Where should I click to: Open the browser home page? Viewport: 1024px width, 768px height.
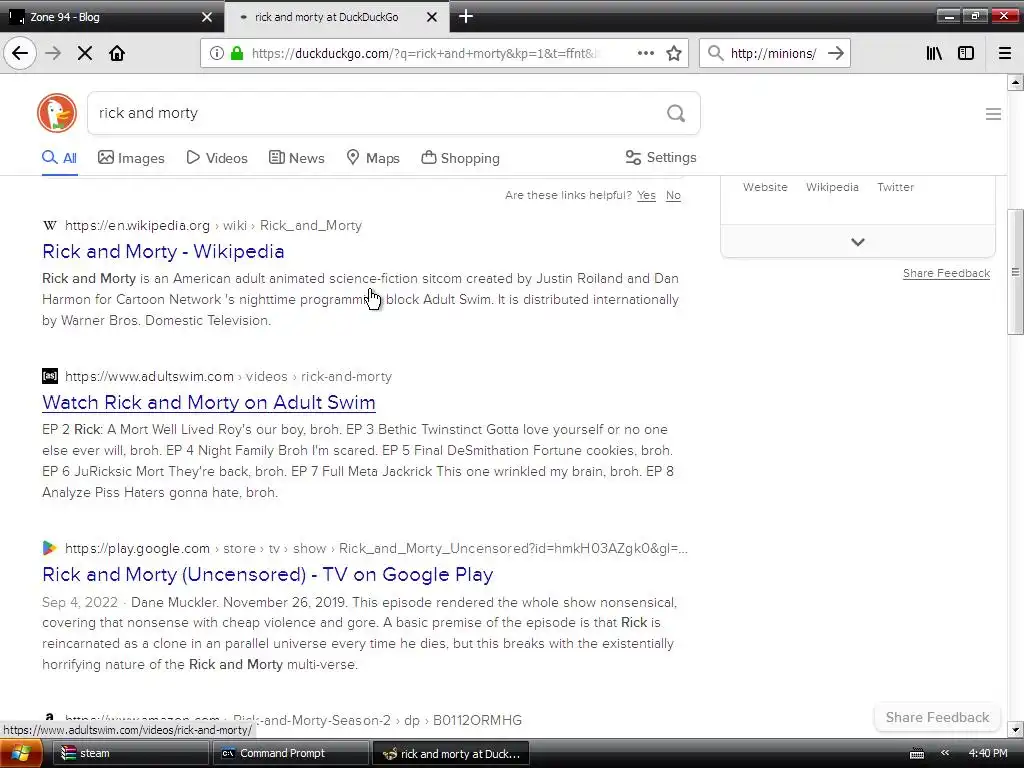[x=117, y=53]
